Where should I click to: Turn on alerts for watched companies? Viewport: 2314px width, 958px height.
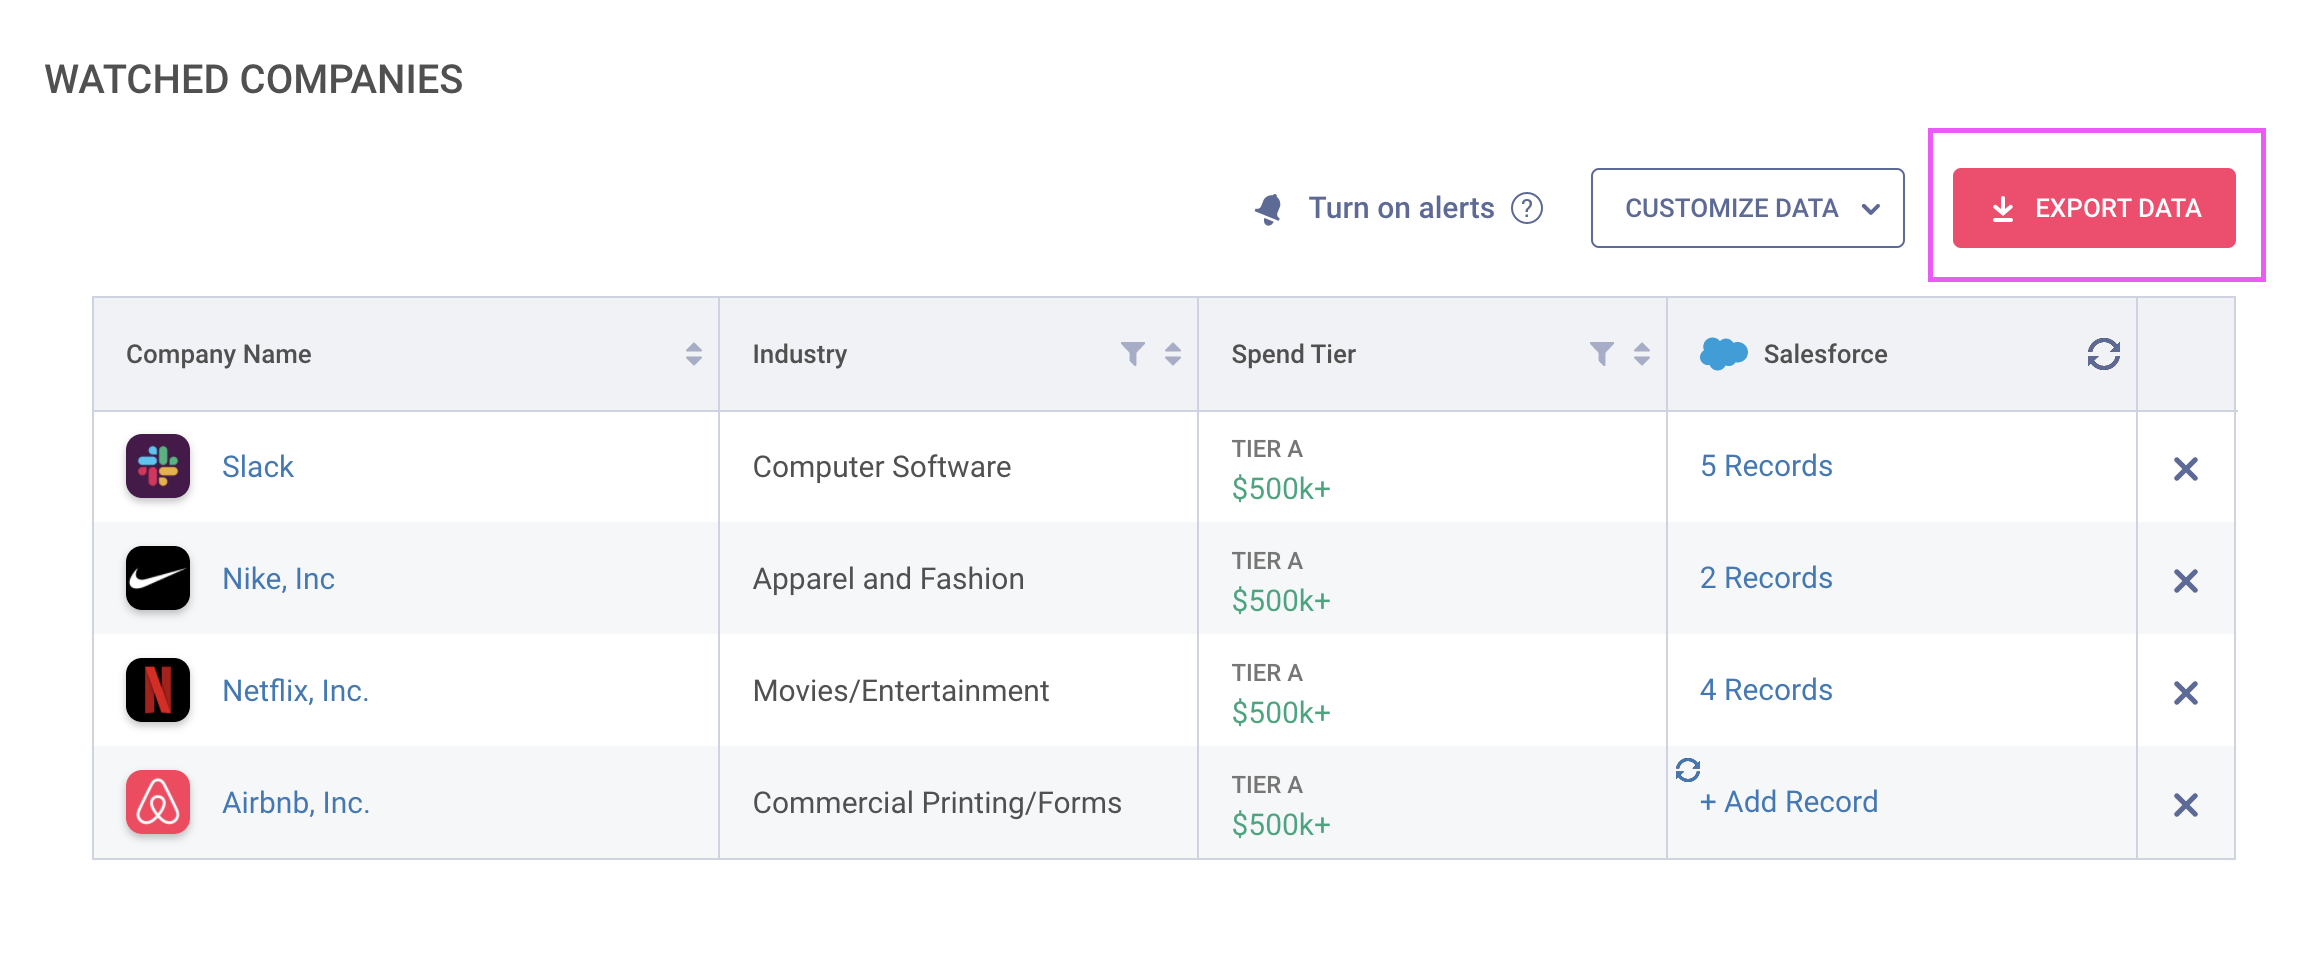(1400, 208)
